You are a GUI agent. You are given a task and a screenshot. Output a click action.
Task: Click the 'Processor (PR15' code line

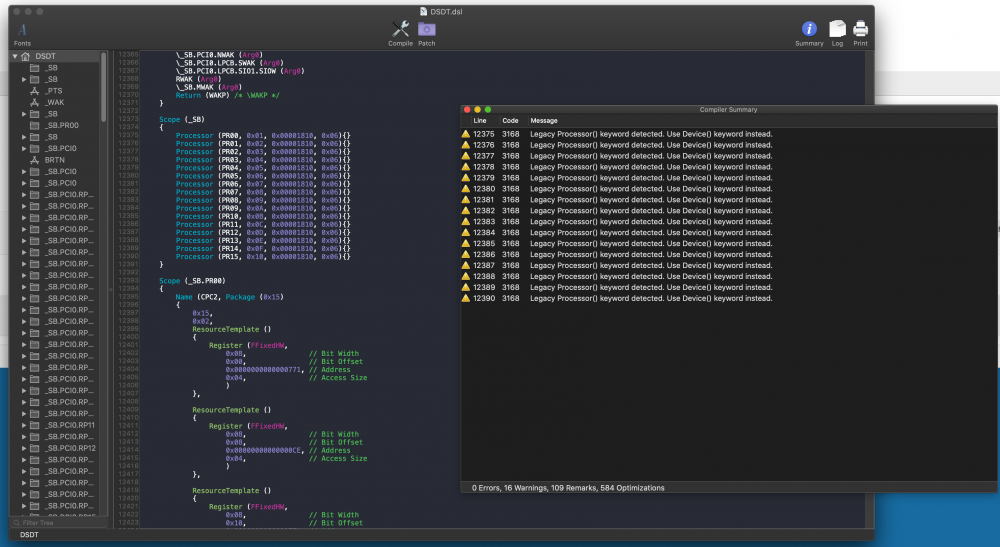(263, 256)
